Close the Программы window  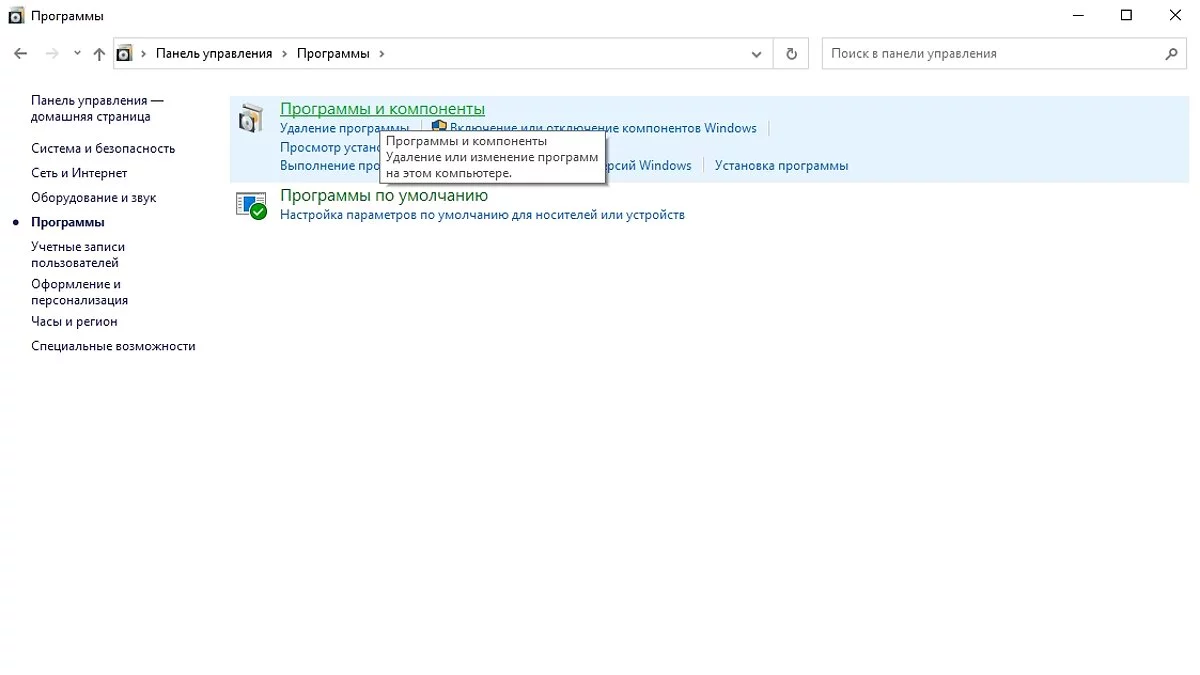point(1175,15)
